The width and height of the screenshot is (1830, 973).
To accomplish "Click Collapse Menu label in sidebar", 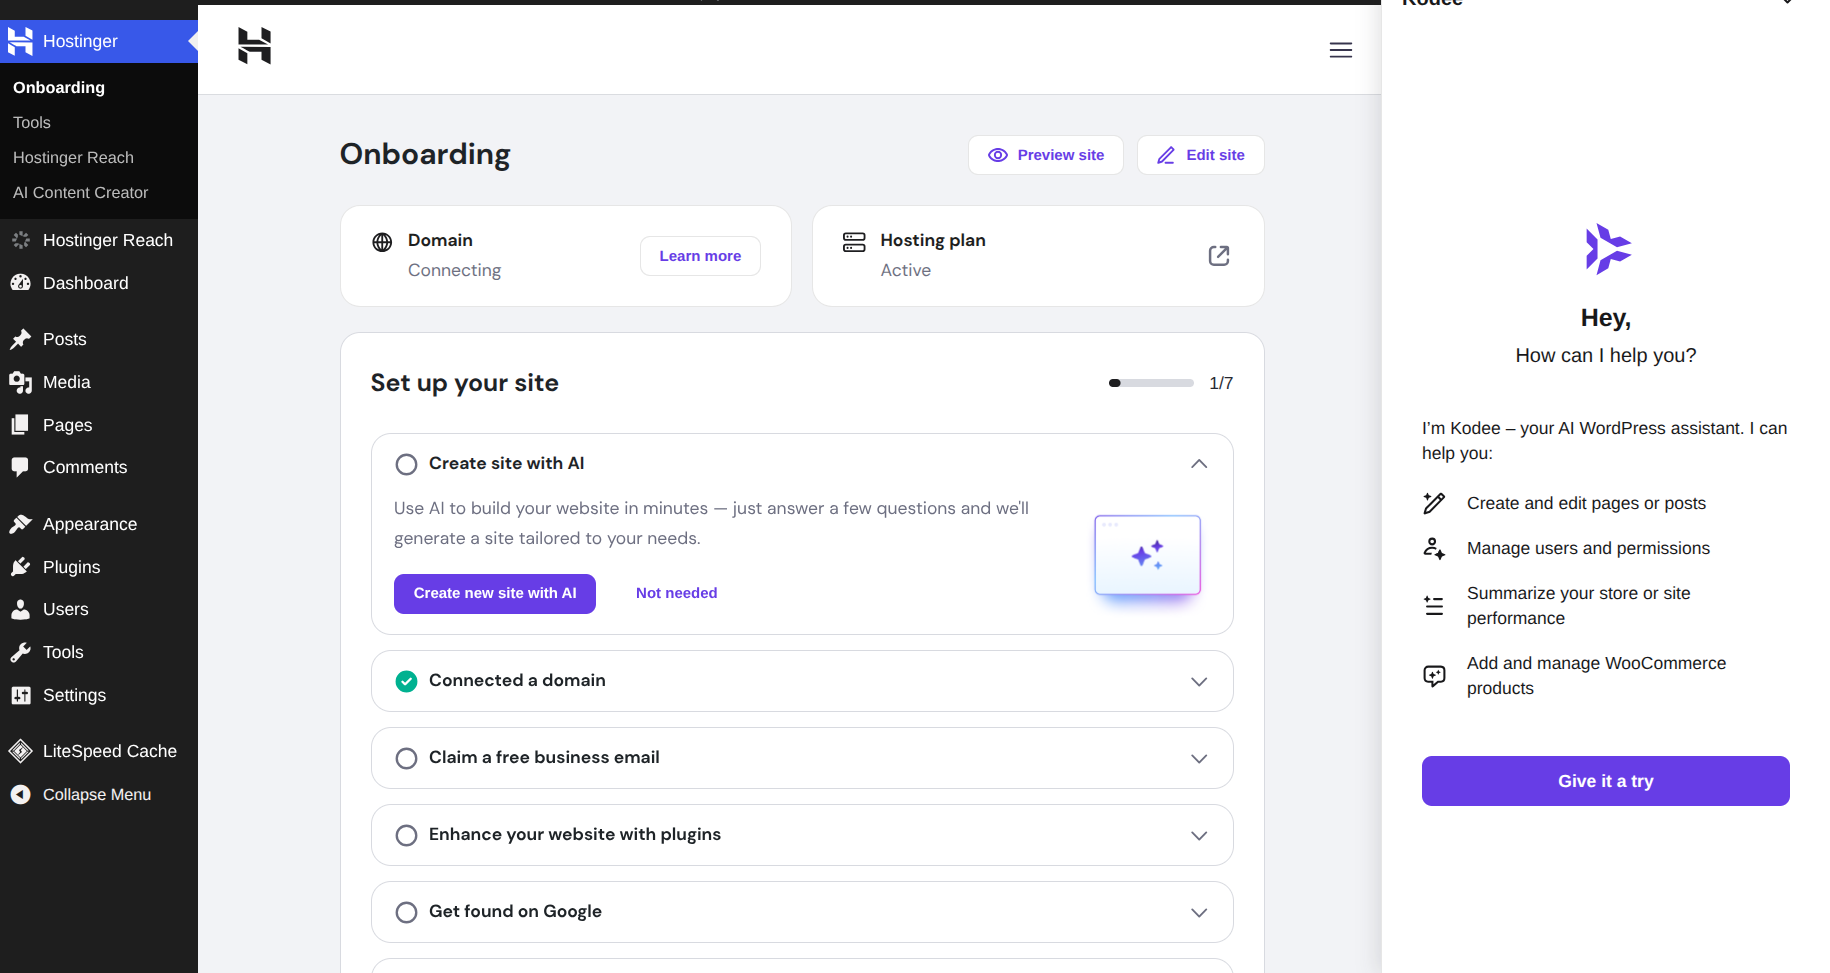I will pos(97,794).
